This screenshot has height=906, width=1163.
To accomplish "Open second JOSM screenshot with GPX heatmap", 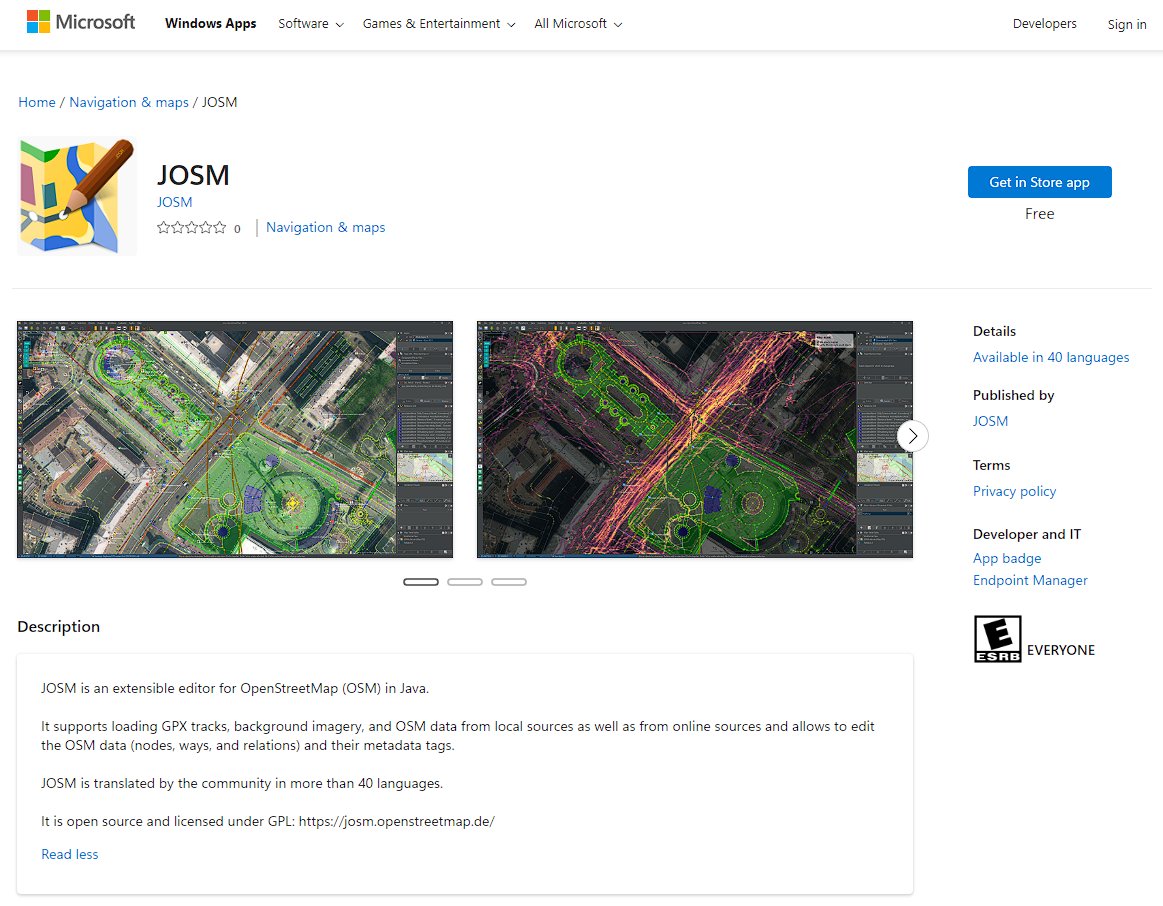I will 695,440.
